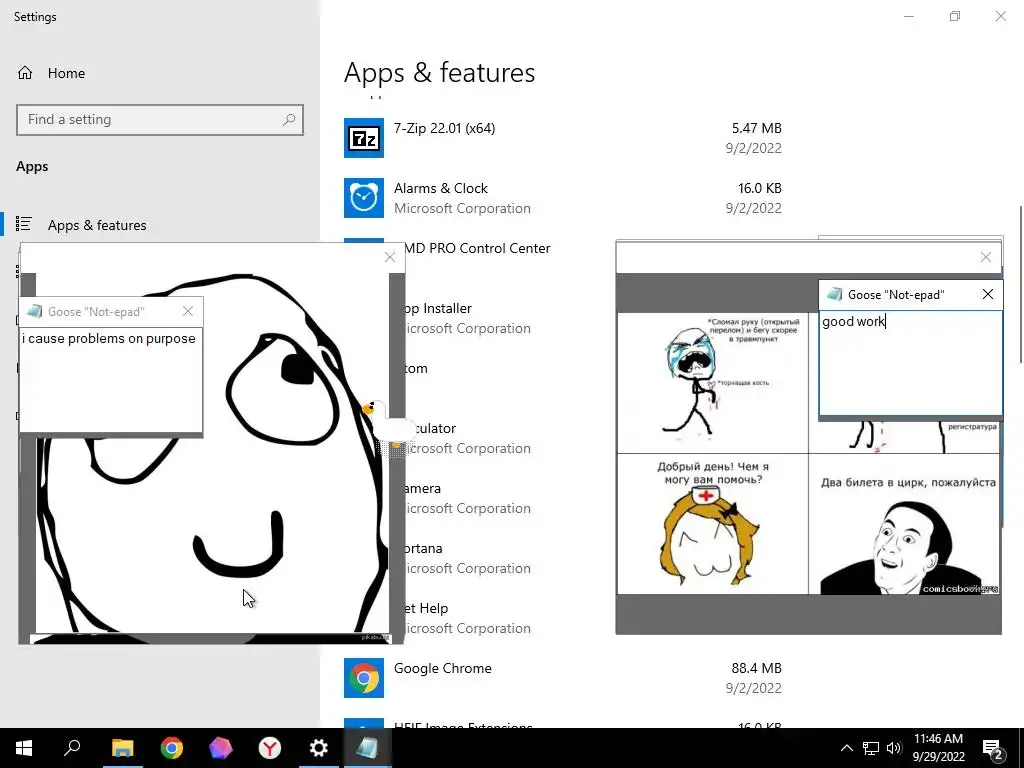Click the 16.0 KB size of Alarms & Clock
This screenshot has width=1024, height=768.
click(760, 188)
